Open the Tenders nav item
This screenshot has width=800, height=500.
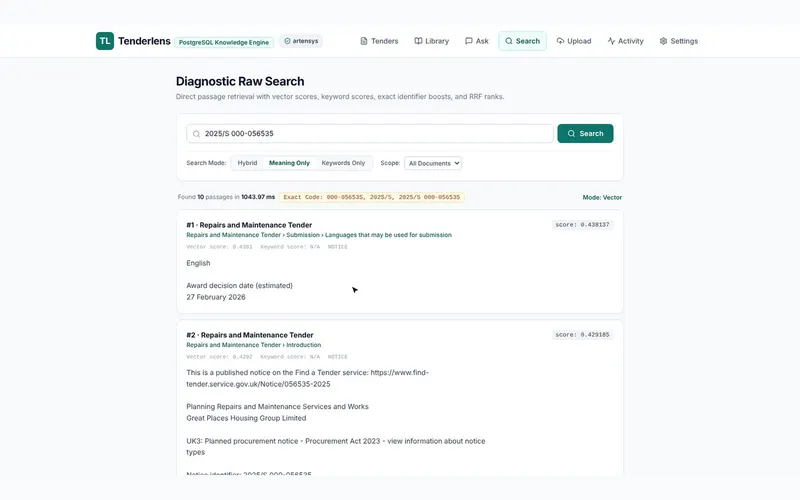coord(379,41)
